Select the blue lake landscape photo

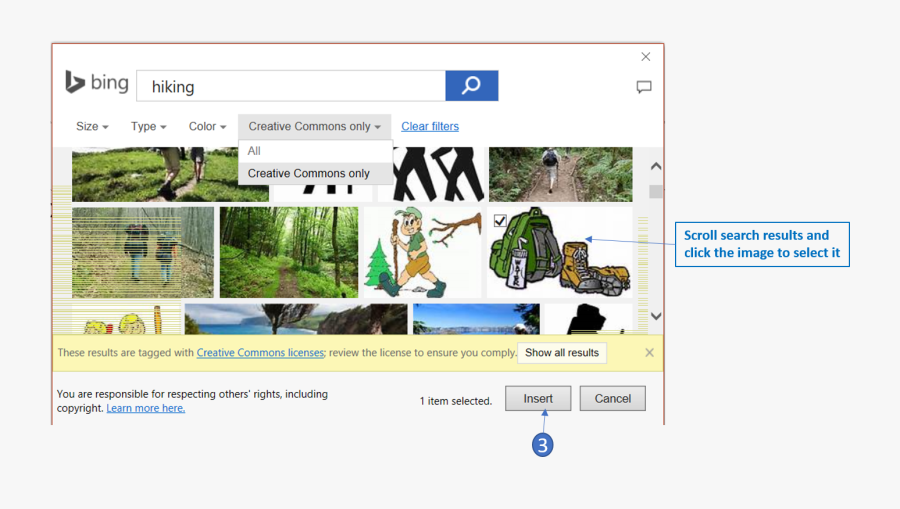(476, 319)
